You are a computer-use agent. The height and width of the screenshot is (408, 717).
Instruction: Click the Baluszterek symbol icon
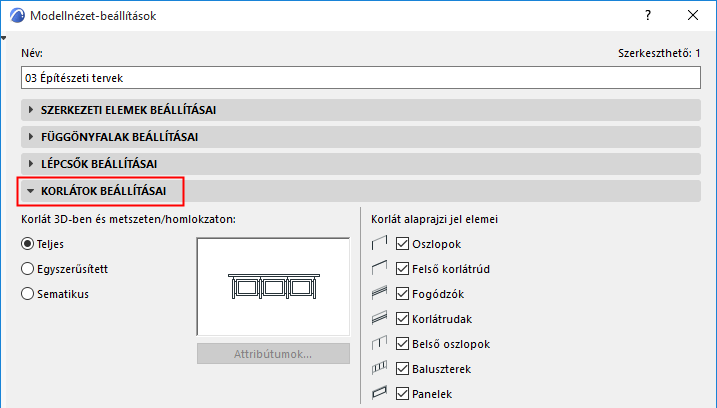coord(380,368)
